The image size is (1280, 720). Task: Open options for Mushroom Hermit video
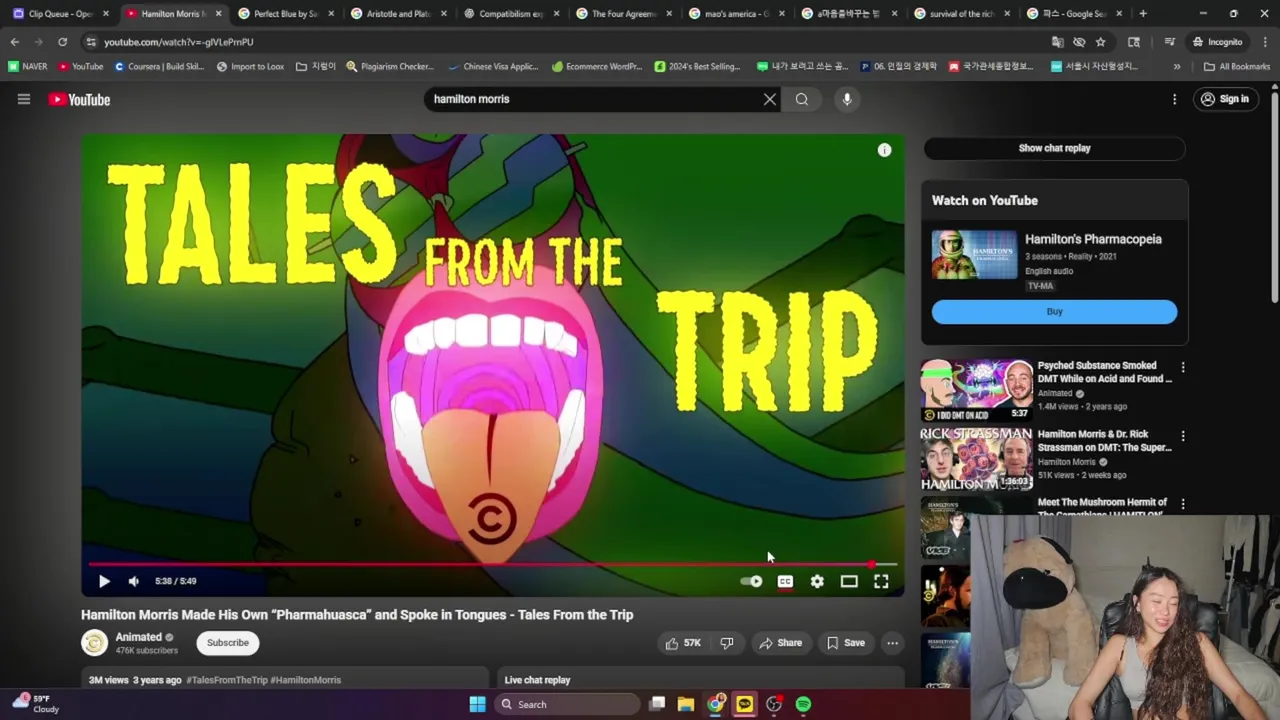[x=1183, y=505]
